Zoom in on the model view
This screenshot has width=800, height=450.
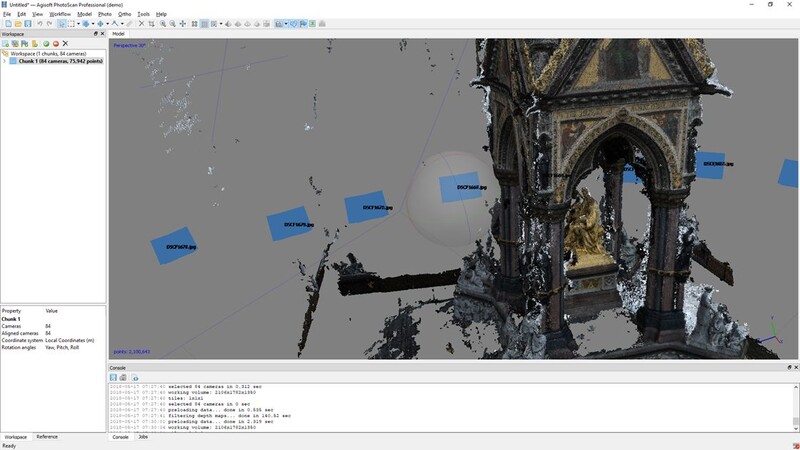[x=163, y=23]
